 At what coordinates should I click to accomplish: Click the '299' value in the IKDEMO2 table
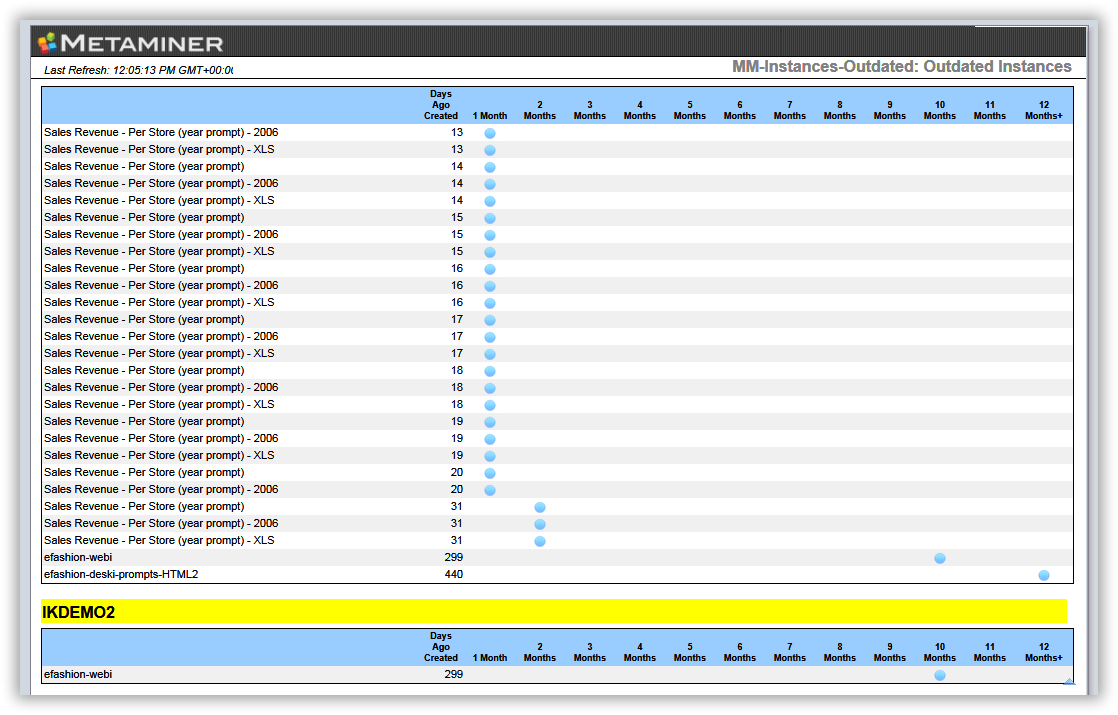pos(453,674)
